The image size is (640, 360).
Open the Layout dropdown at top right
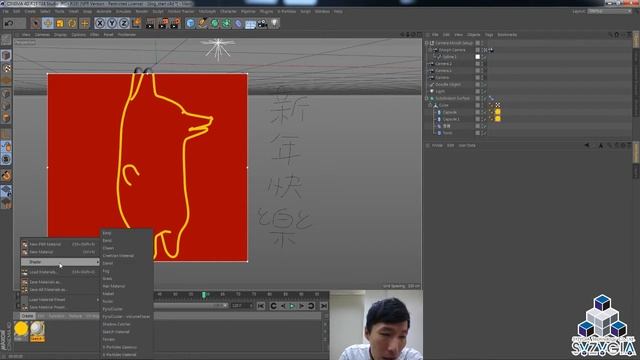(x=610, y=11)
